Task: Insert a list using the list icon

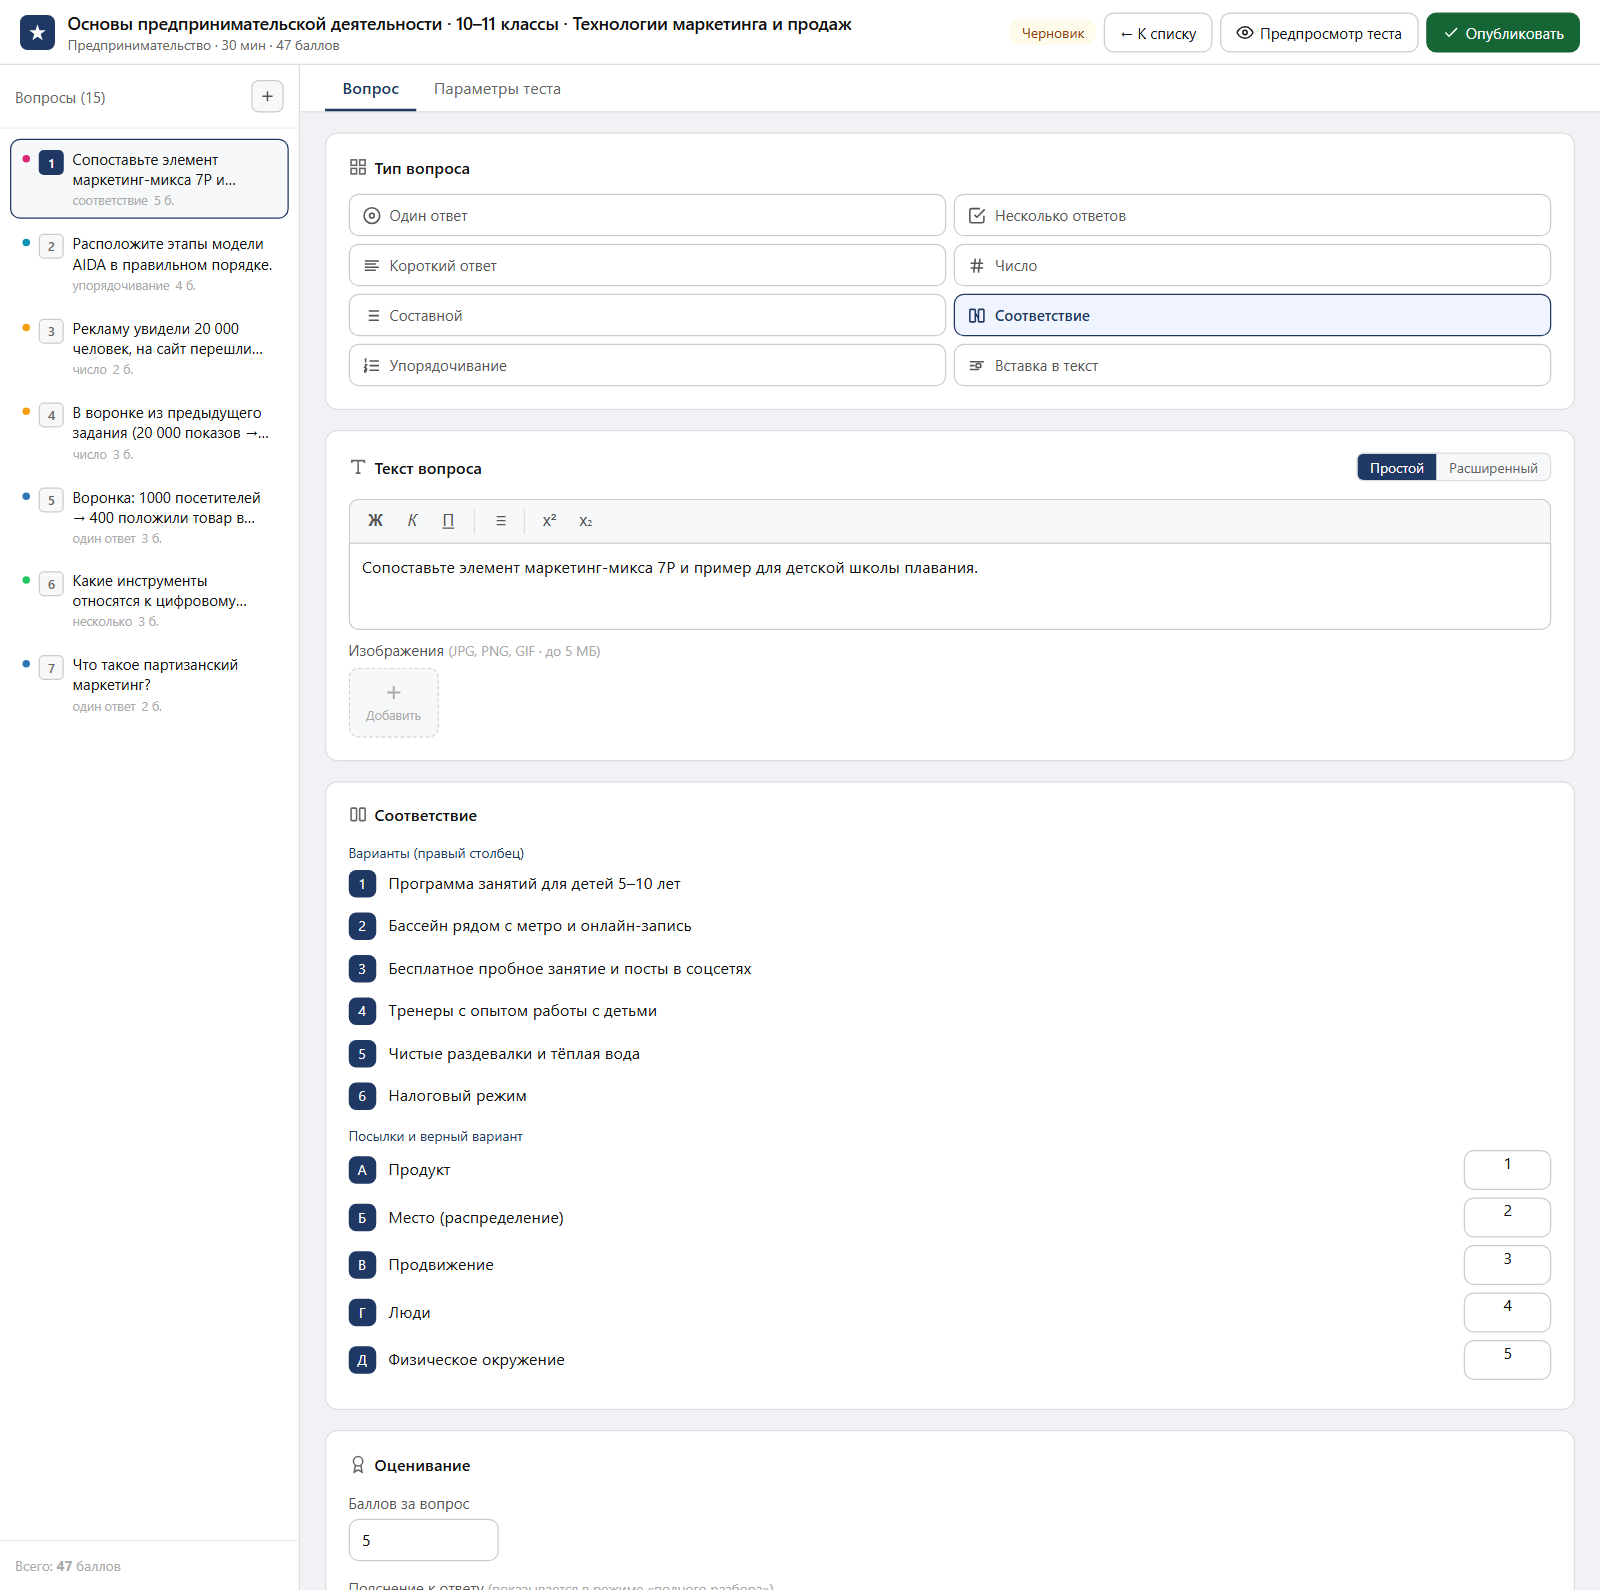Action: (501, 521)
